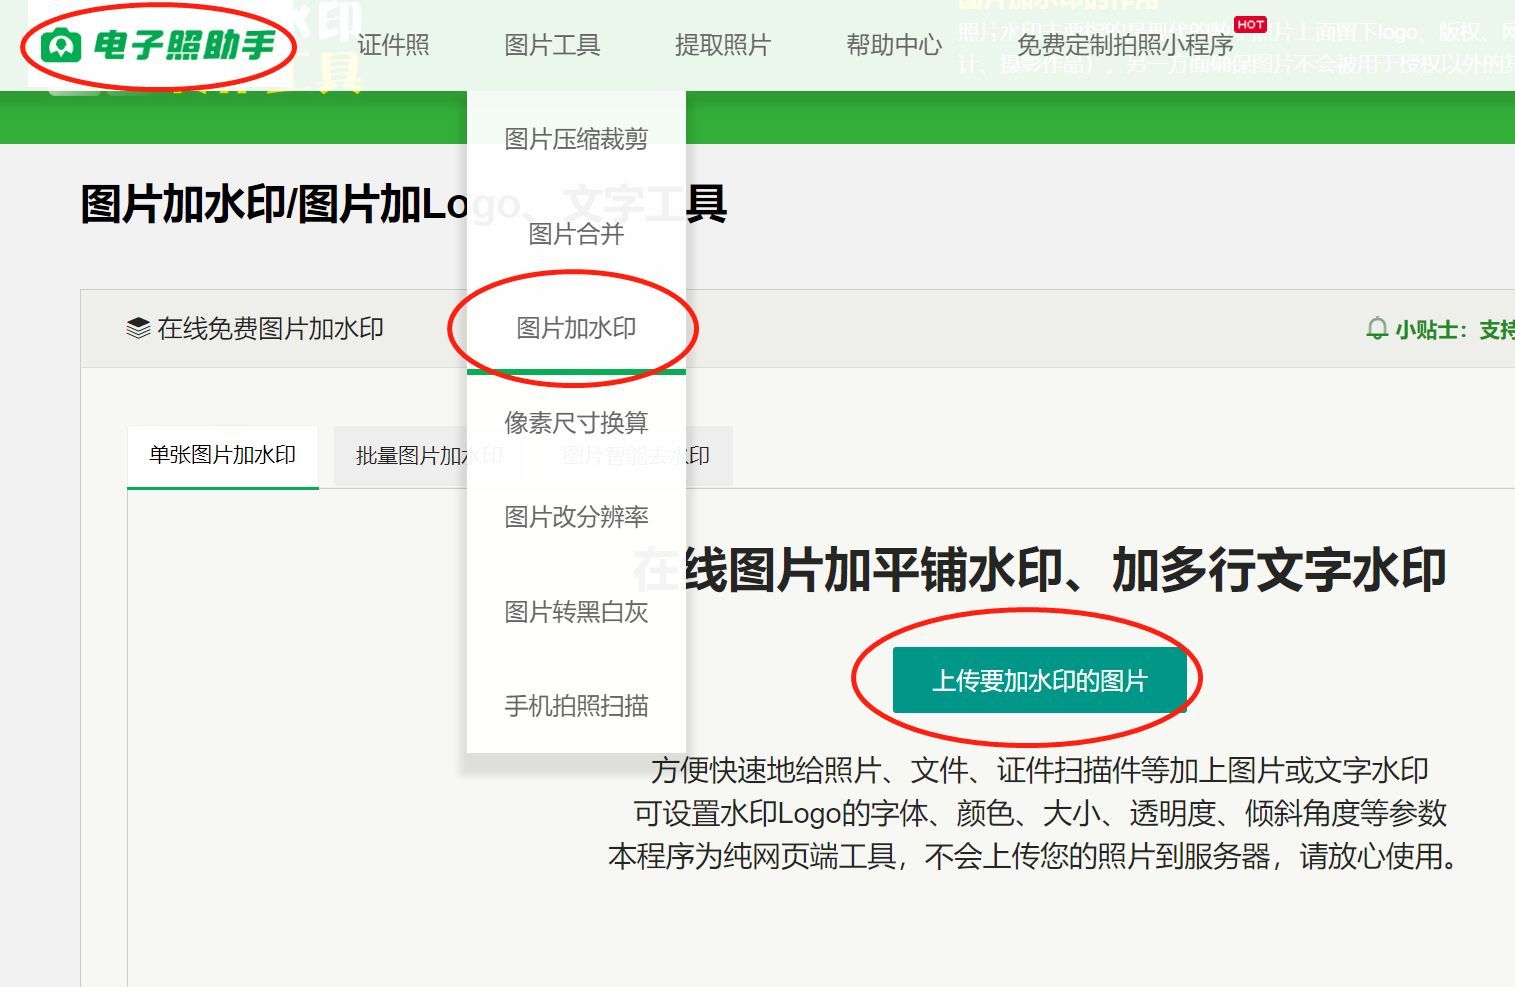Select 图片改分辨率 menu option

coord(576,517)
